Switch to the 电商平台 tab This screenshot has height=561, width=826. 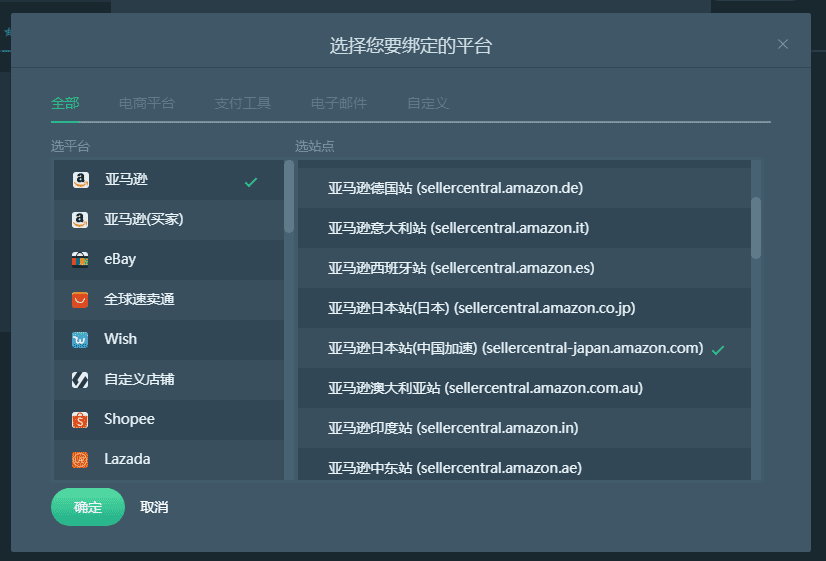pyautogui.click(x=147, y=103)
